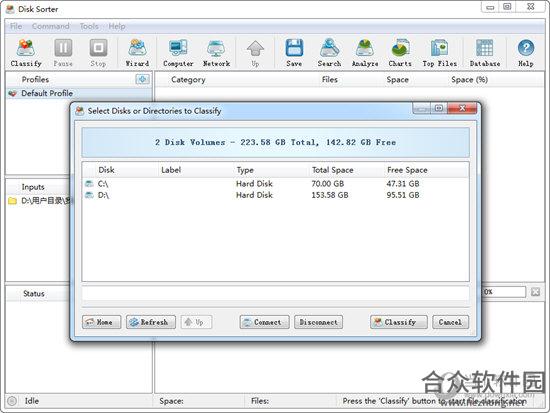Open the Top Files tool
The height and width of the screenshot is (413, 550).
440,53
